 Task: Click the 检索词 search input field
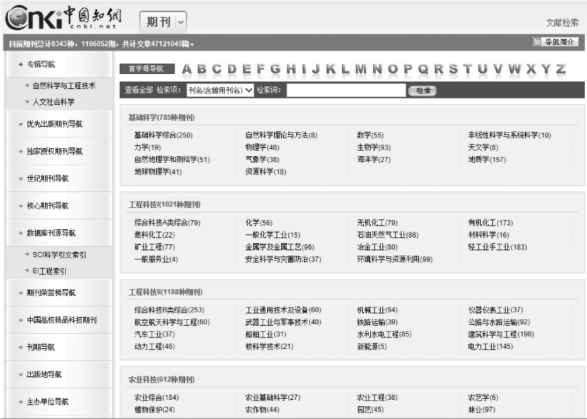[x=346, y=90]
